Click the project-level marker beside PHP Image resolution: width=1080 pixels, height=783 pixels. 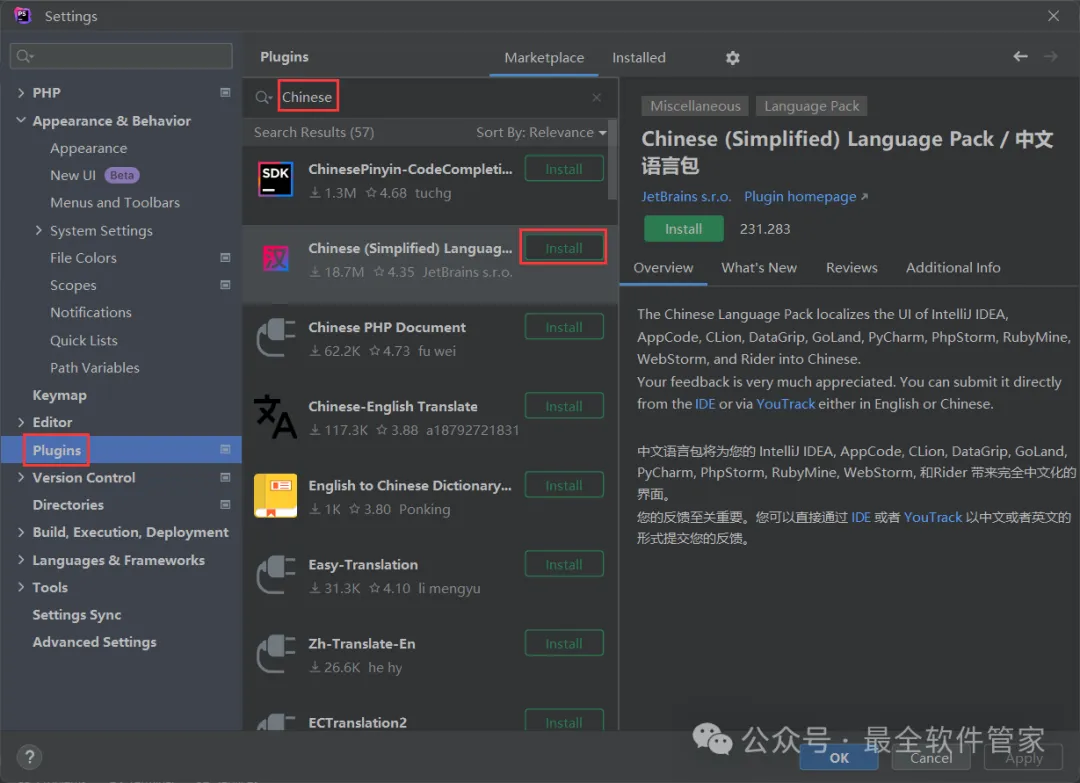tap(225, 92)
